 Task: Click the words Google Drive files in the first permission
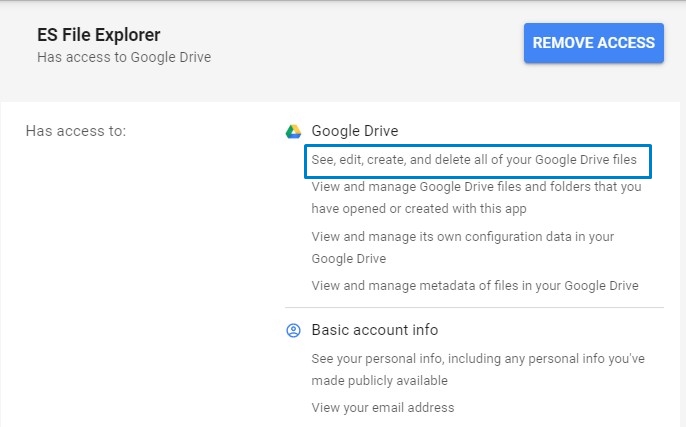click(586, 160)
